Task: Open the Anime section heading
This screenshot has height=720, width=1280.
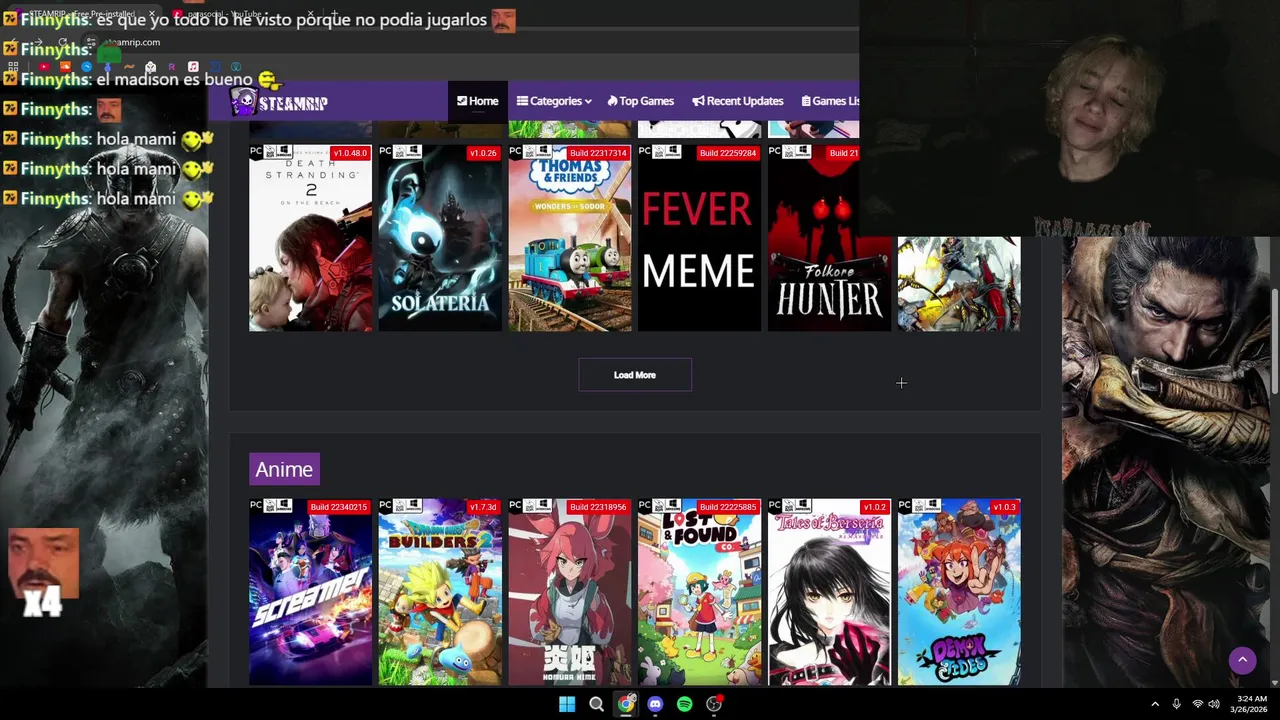Action: [284, 469]
